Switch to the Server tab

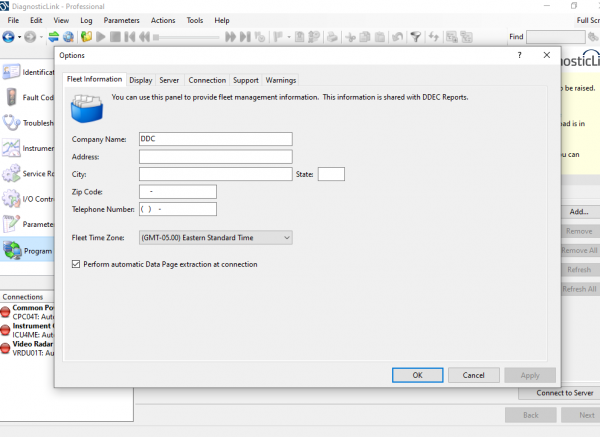point(169,80)
